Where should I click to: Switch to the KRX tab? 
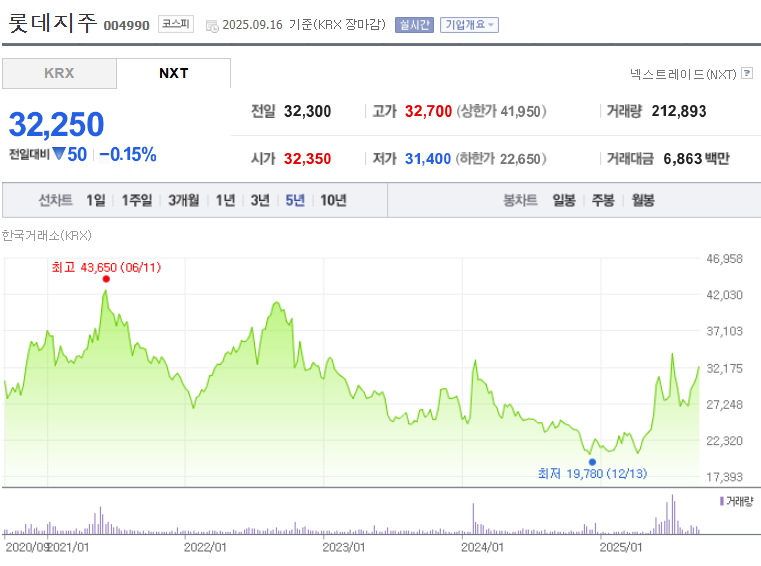(x=59, y=73)
